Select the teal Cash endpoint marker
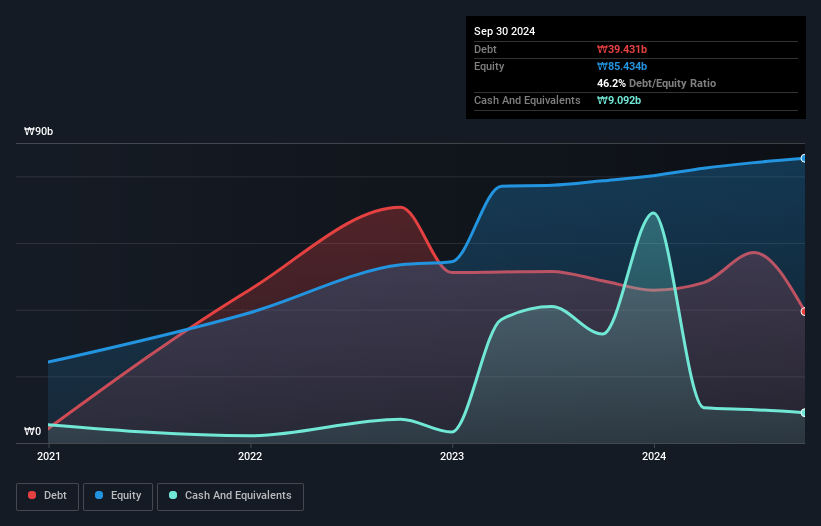 (804, 412)
